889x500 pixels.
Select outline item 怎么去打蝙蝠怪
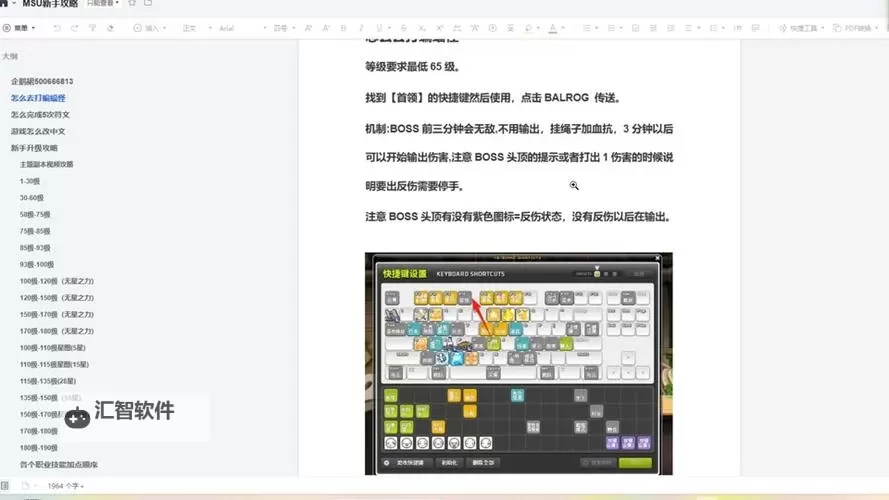pos(38,98)
